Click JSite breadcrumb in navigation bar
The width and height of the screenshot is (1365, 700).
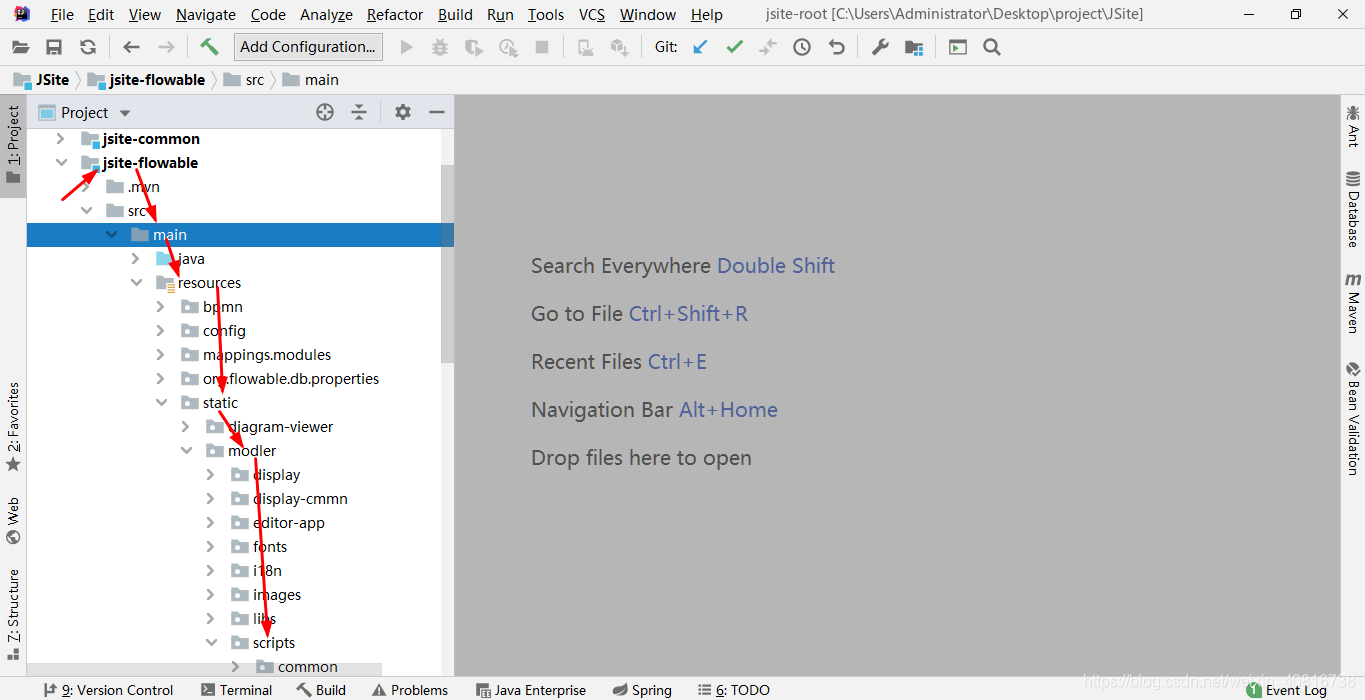42,80
